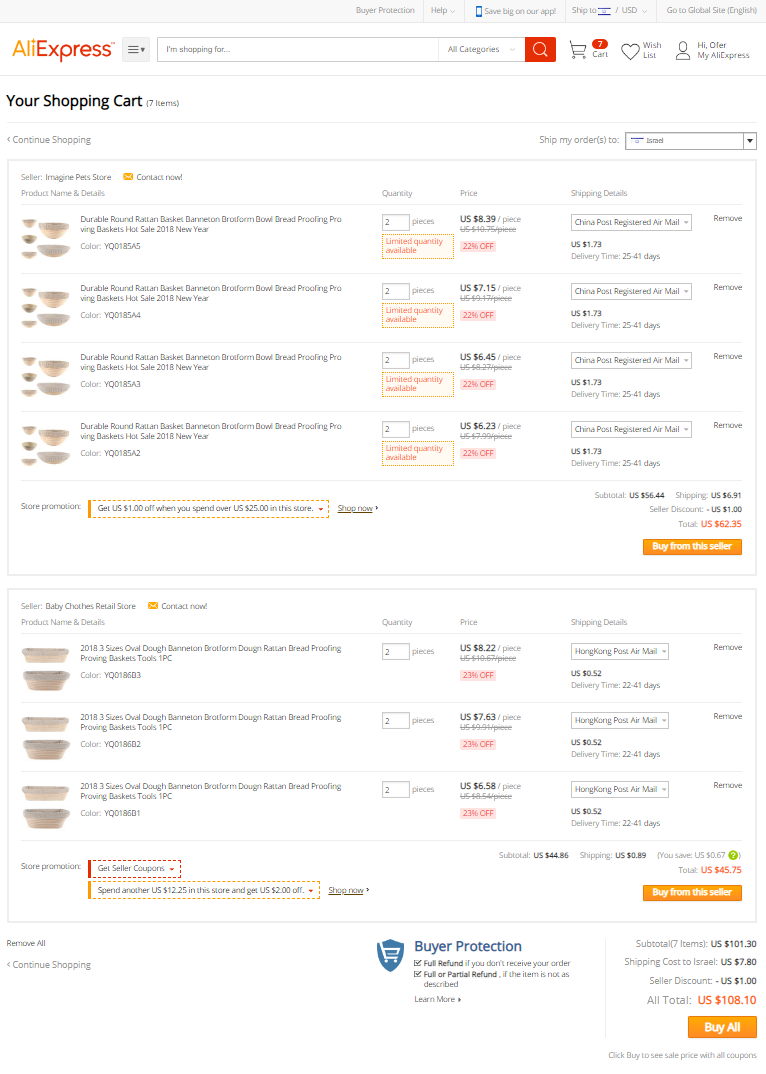Viewport: 766px width, 1074px height.
Task: Expand the Get Seller Coupons dropdown
Action: pyautogui.click(x=135, y=869)
